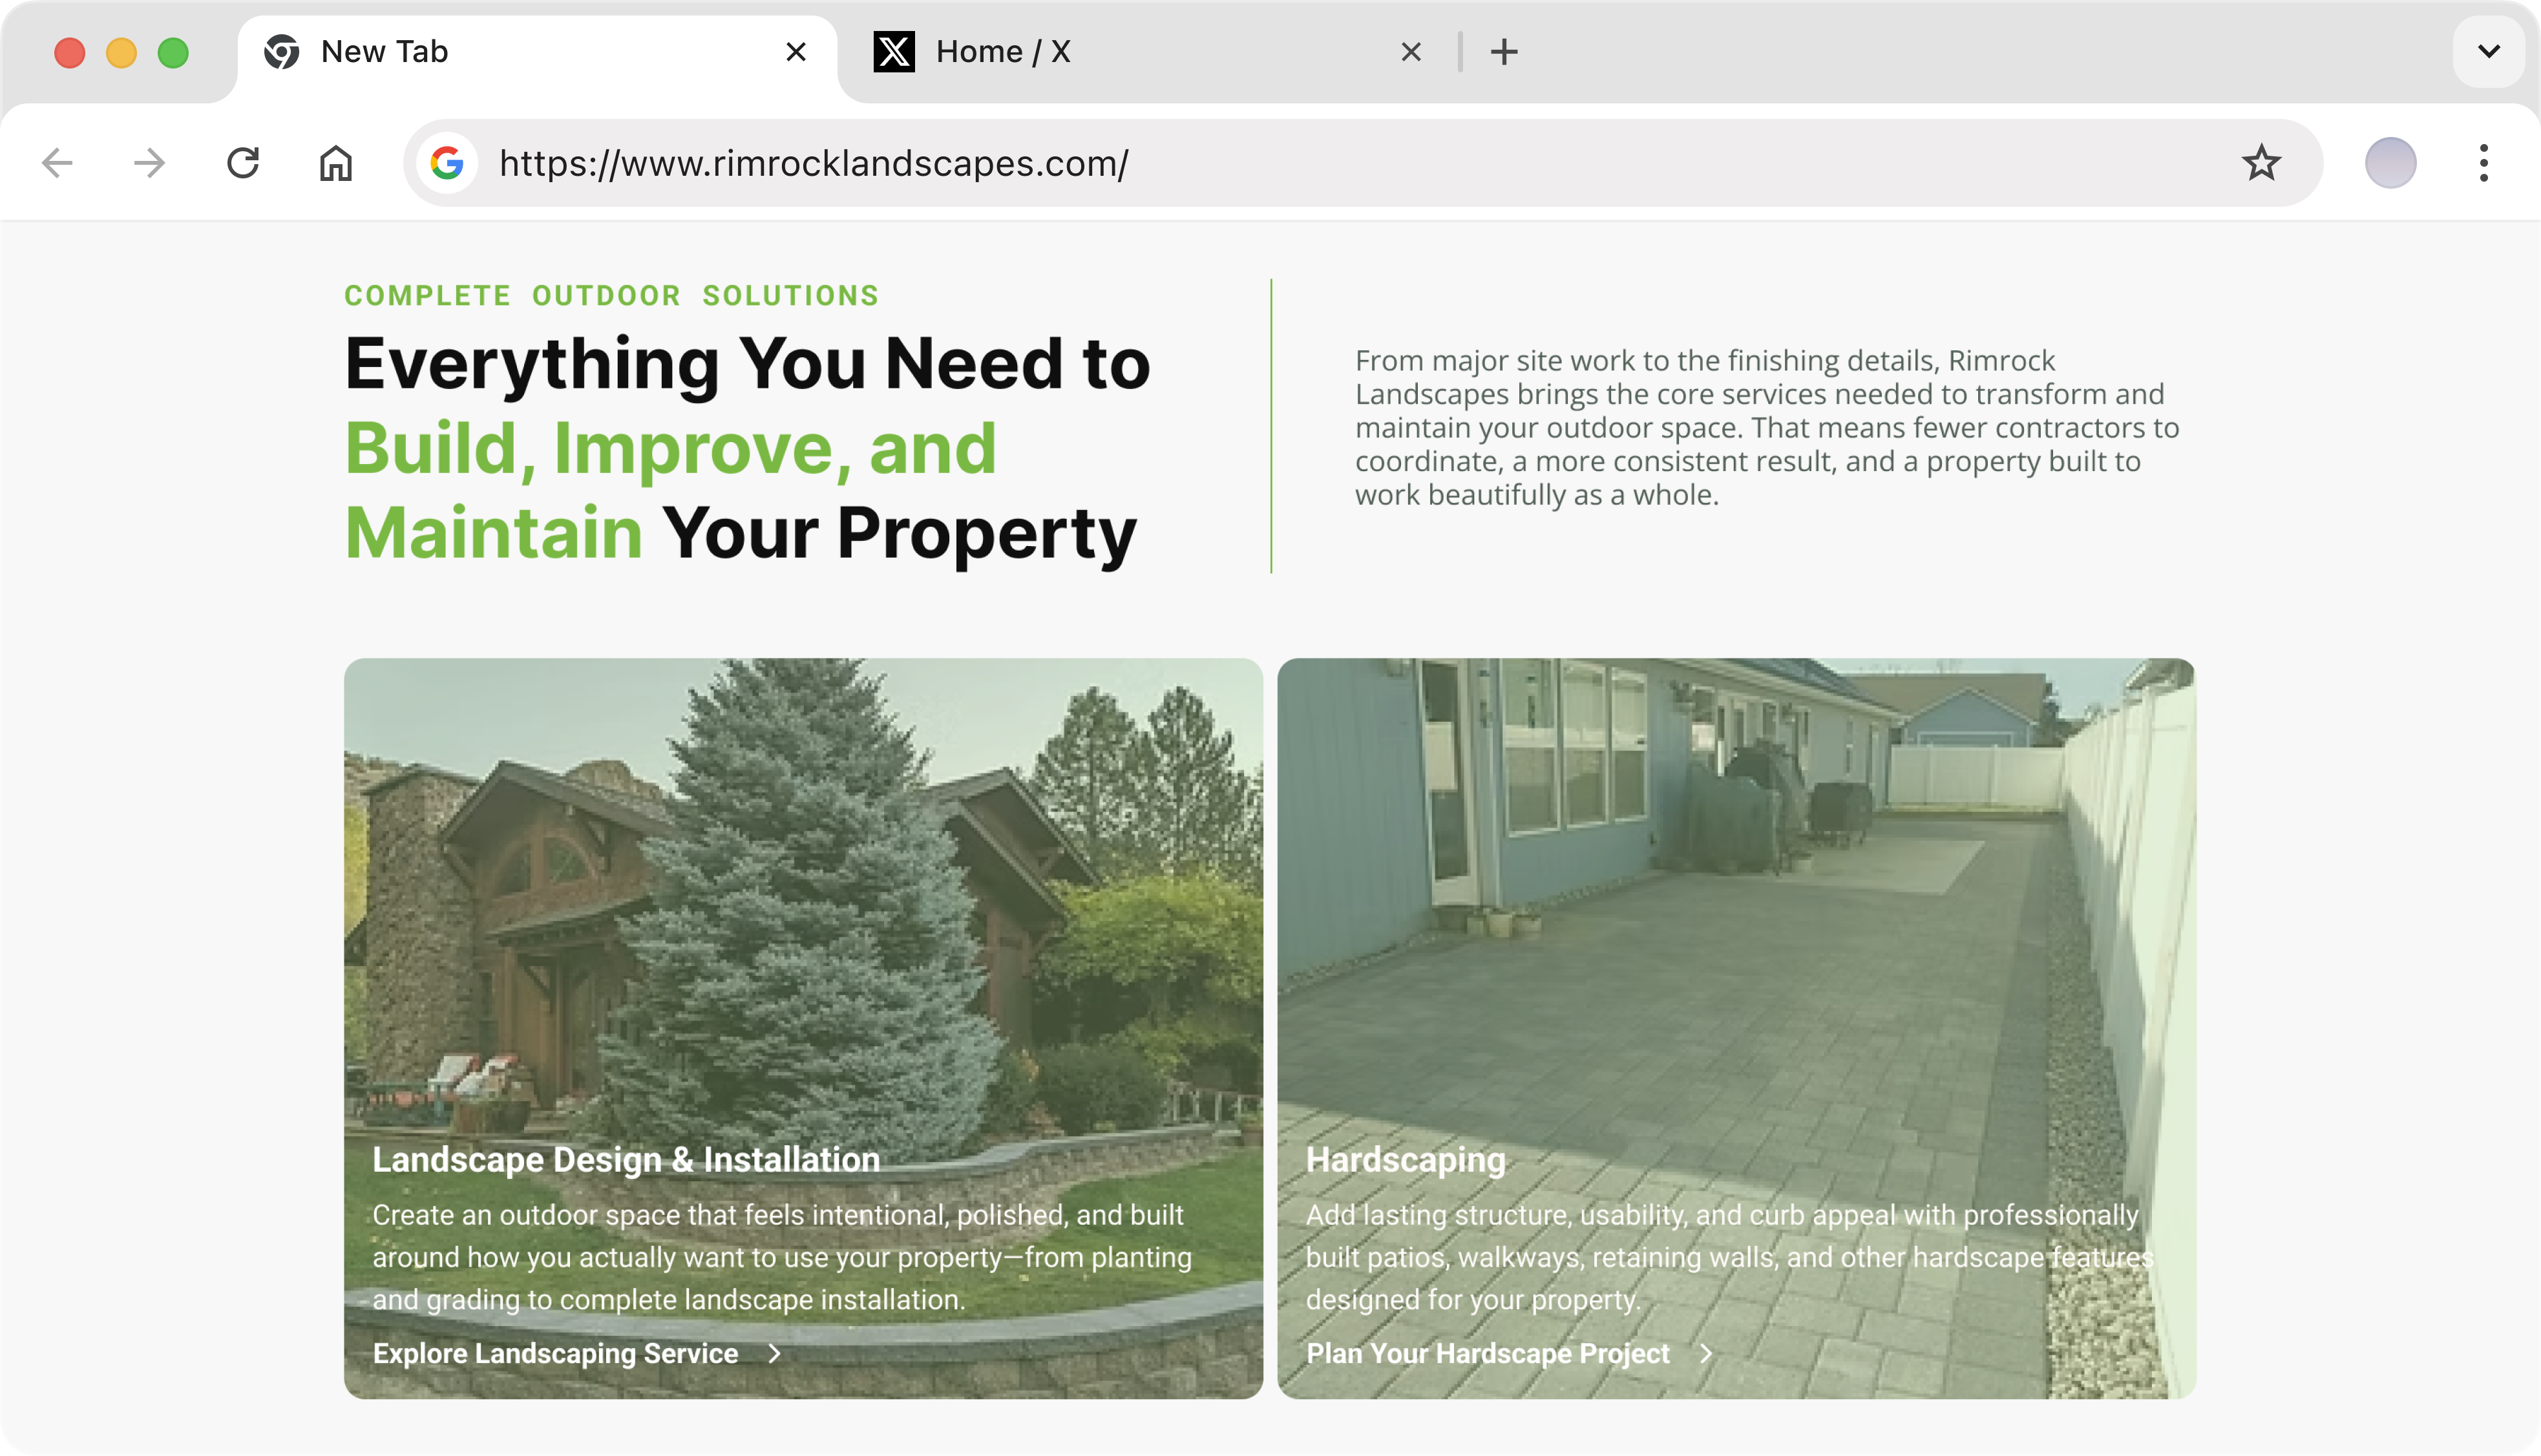Click the Hardscaping card heading
This screenshot has height=1456, width=2541.
tap(1405, 1160)
